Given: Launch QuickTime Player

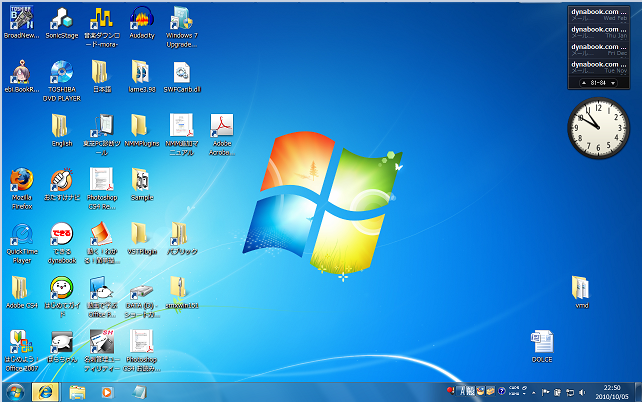Looking at the screenshot, I should pos(22,243).
